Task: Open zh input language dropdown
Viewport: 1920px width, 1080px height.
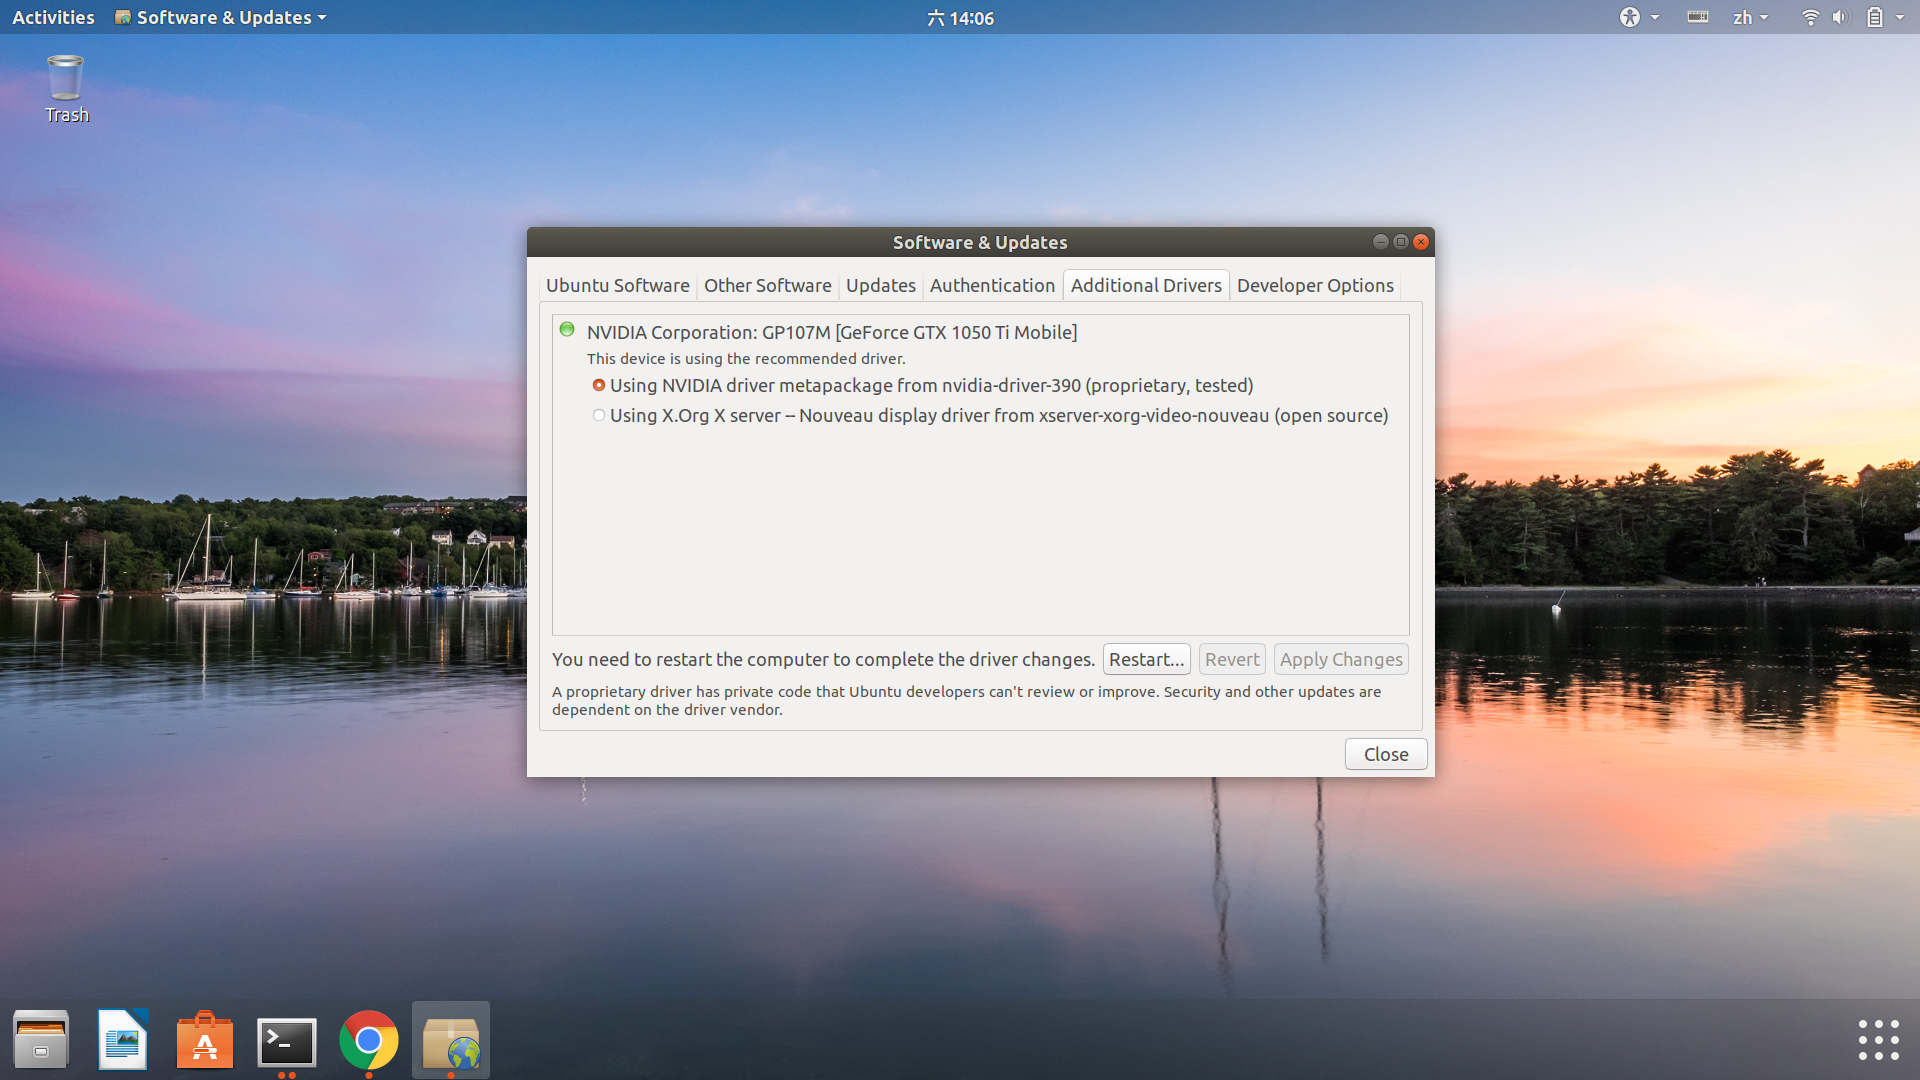Action: pyautogui.click(x=1750, y=17)
